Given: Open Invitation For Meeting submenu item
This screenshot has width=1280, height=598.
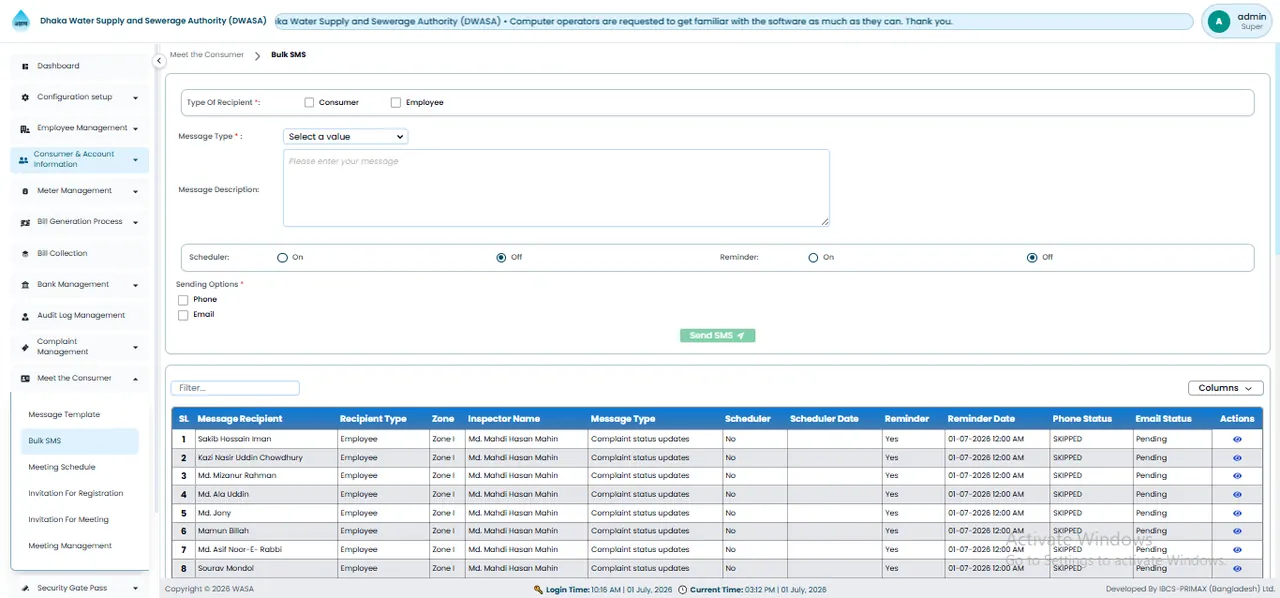Looking at the screenshot, I should click(79, 520).
